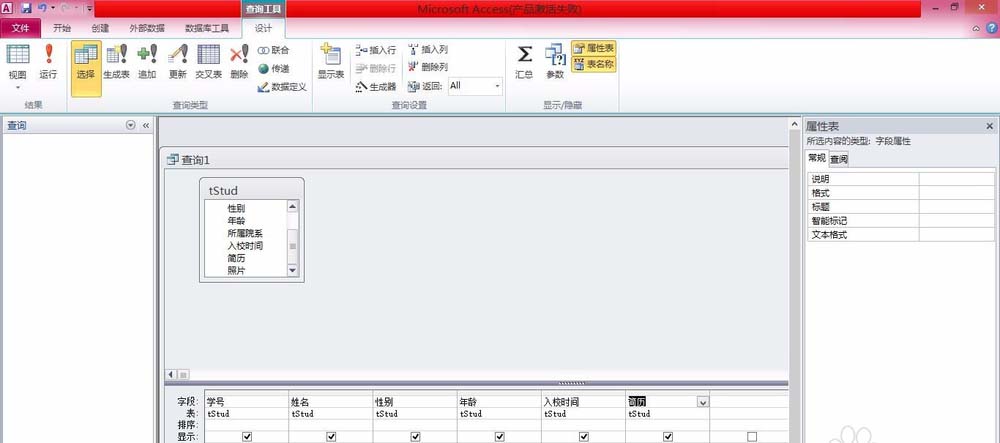Select the 选择 (Select) query type

[86, 69]
